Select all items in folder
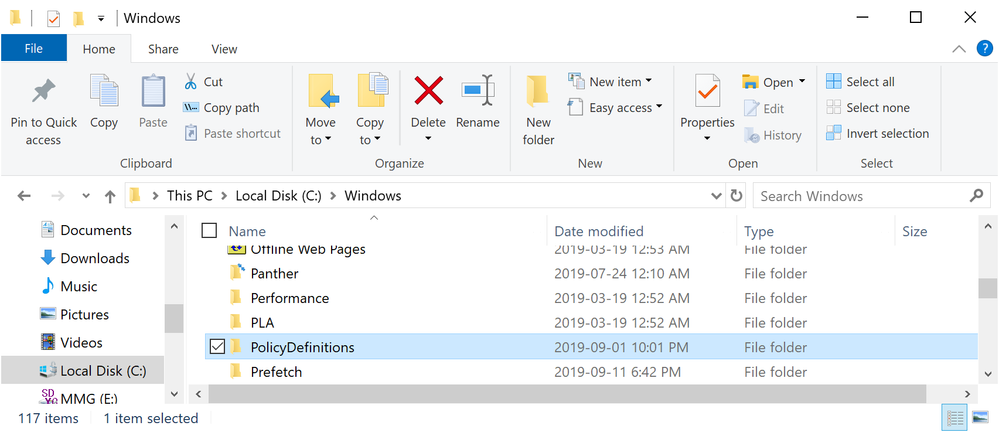The height and width of the screenshot is (432, 999). [860, 82]
